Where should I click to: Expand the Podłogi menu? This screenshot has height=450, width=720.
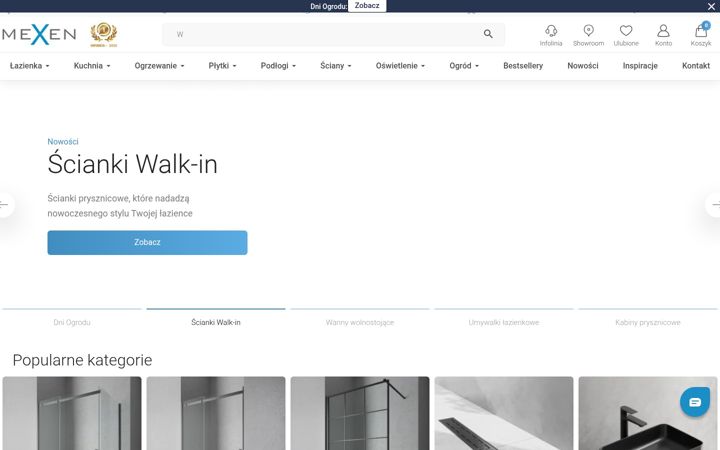click(278, 66)
